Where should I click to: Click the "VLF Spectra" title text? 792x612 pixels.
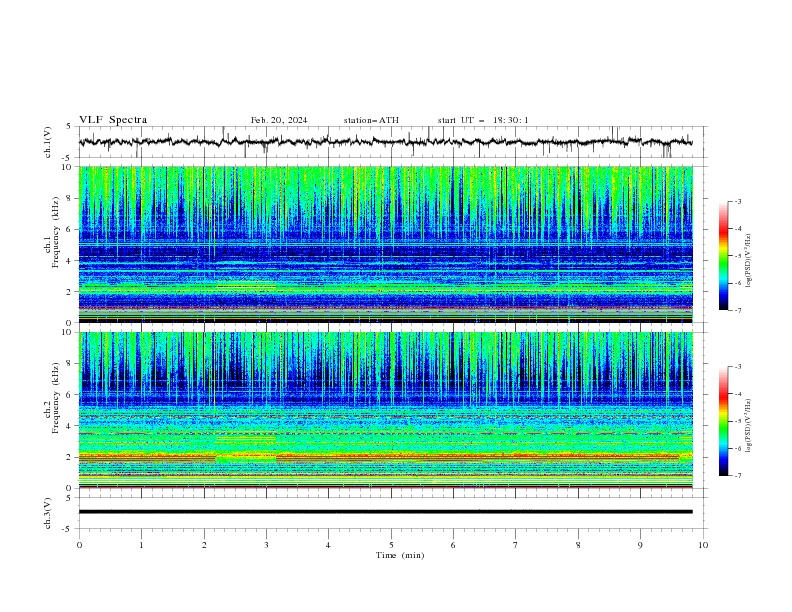tap(113, 120)
